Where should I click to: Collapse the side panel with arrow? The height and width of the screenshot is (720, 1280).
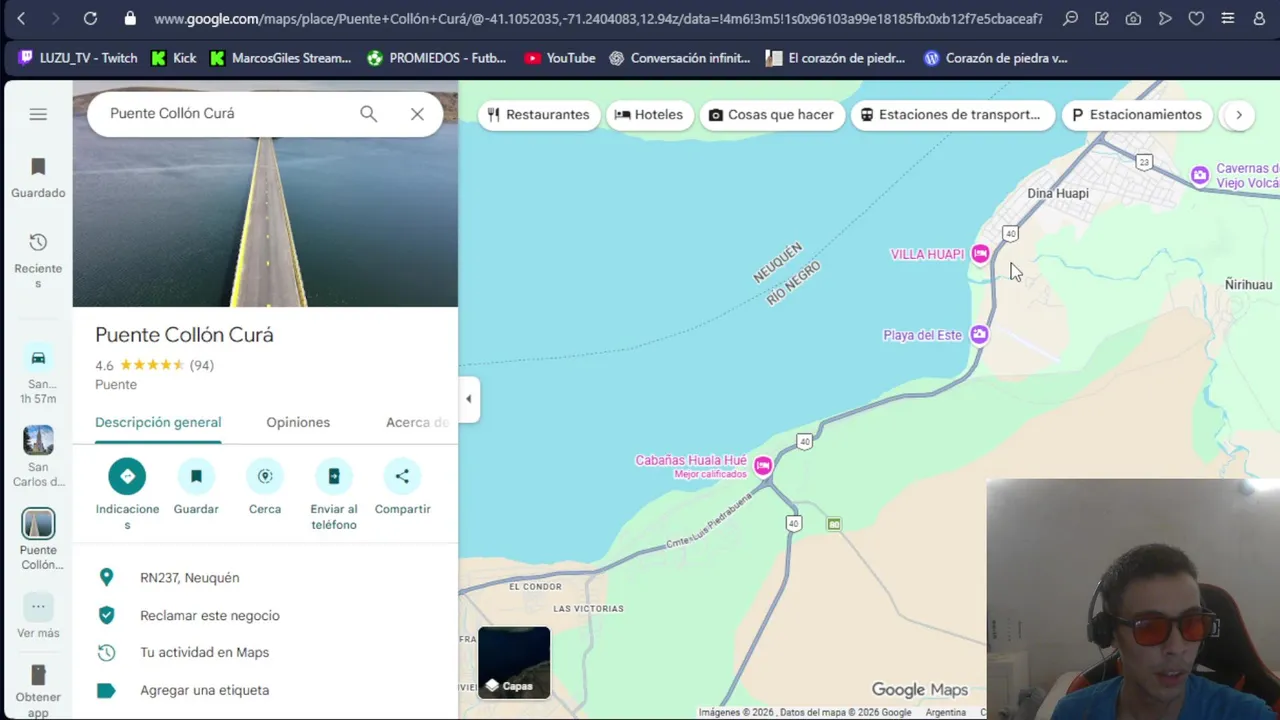pyautogui.click(x=469, y=399)
